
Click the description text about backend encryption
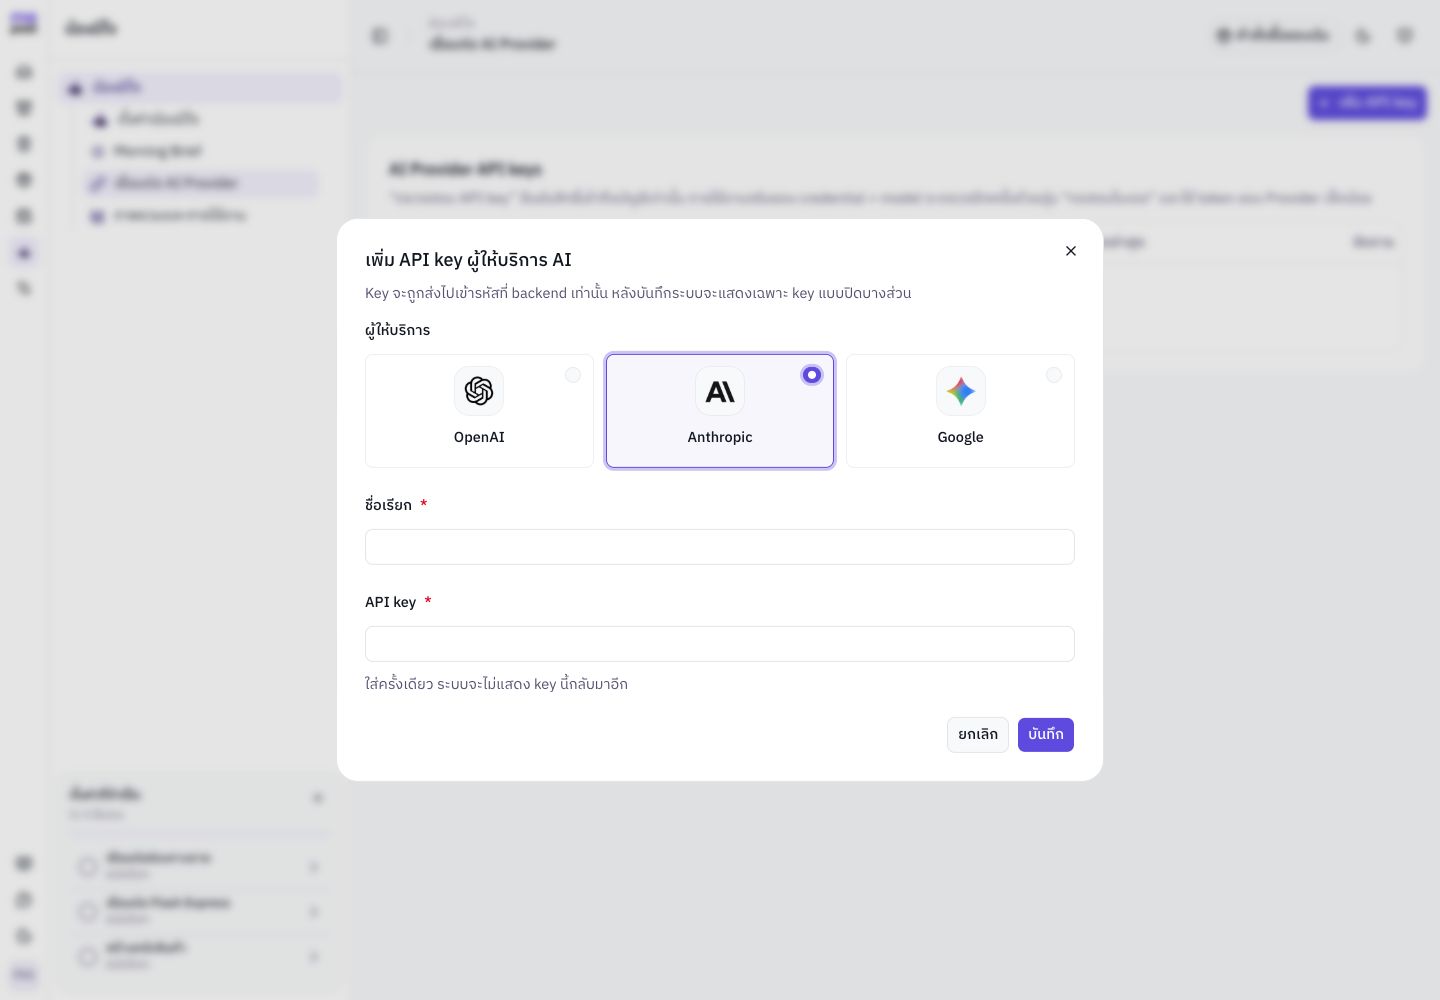click(638, 293)
